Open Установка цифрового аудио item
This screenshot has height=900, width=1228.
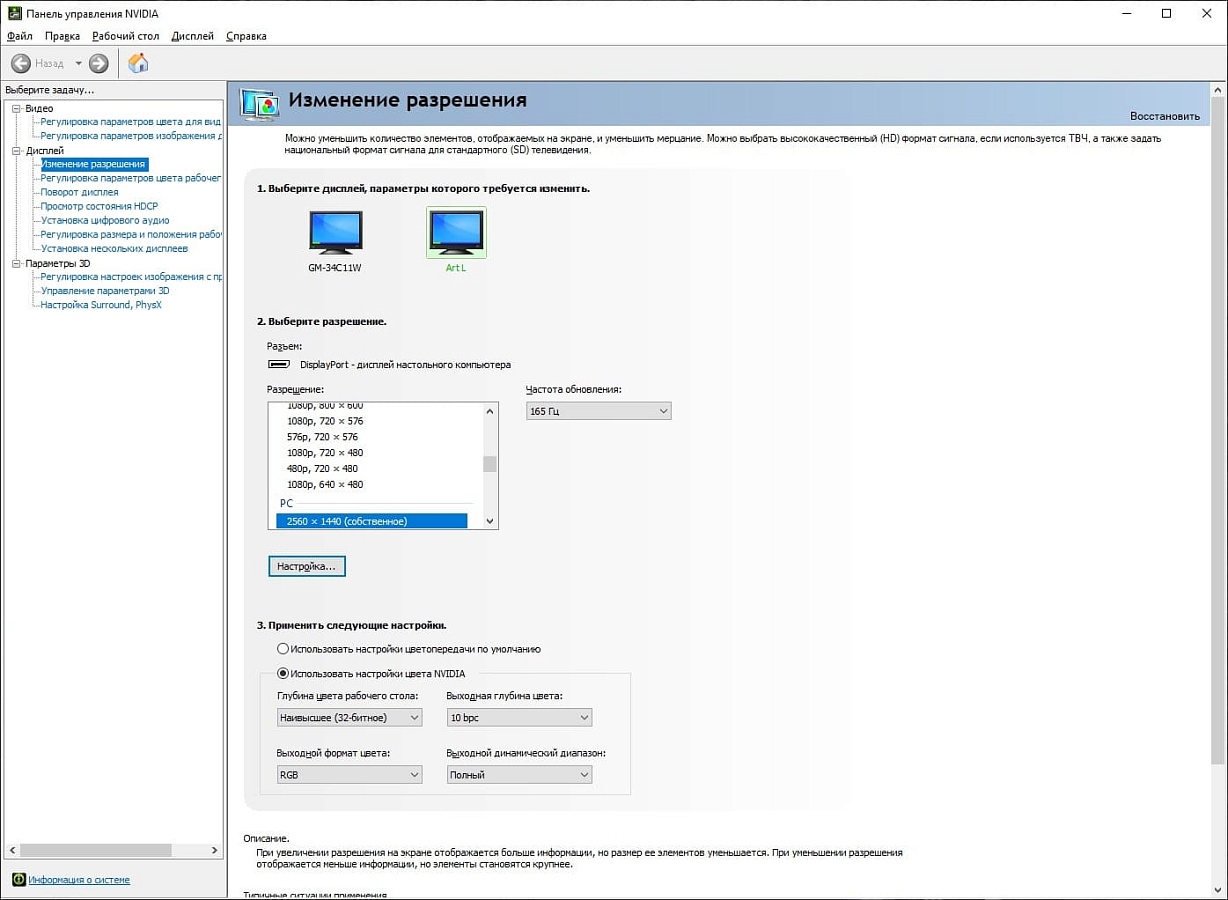coord(105,220)
